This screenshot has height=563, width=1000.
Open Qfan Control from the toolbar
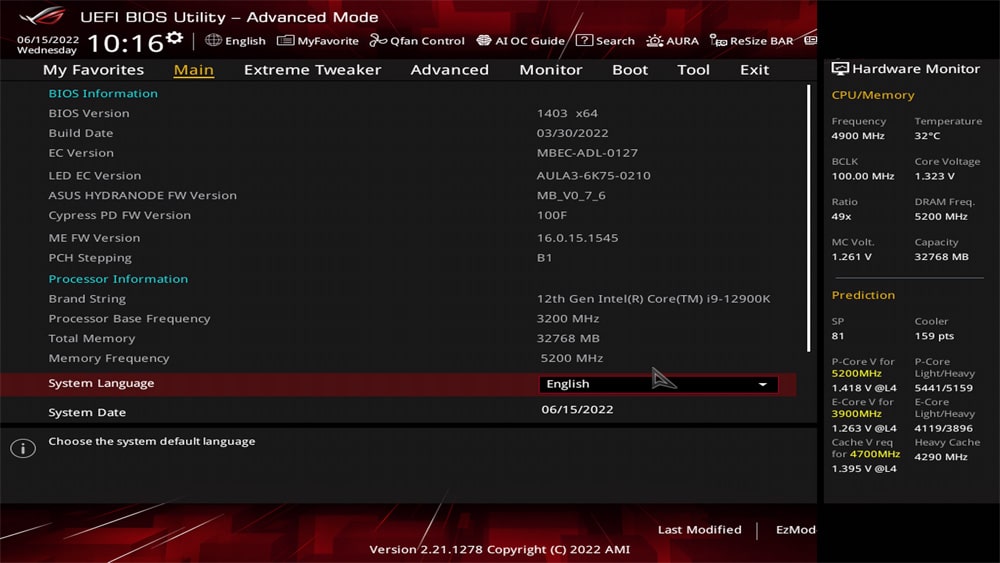click(x=417, y=41)
